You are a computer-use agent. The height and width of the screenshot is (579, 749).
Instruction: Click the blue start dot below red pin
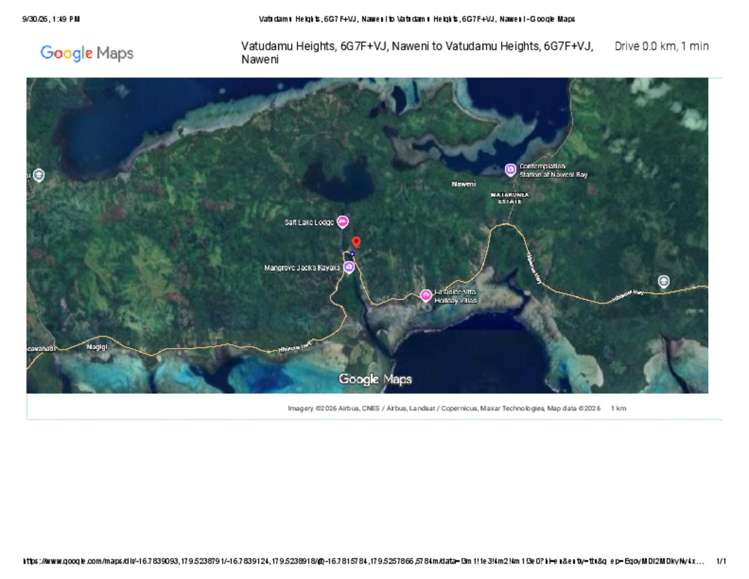pos(352,254)
